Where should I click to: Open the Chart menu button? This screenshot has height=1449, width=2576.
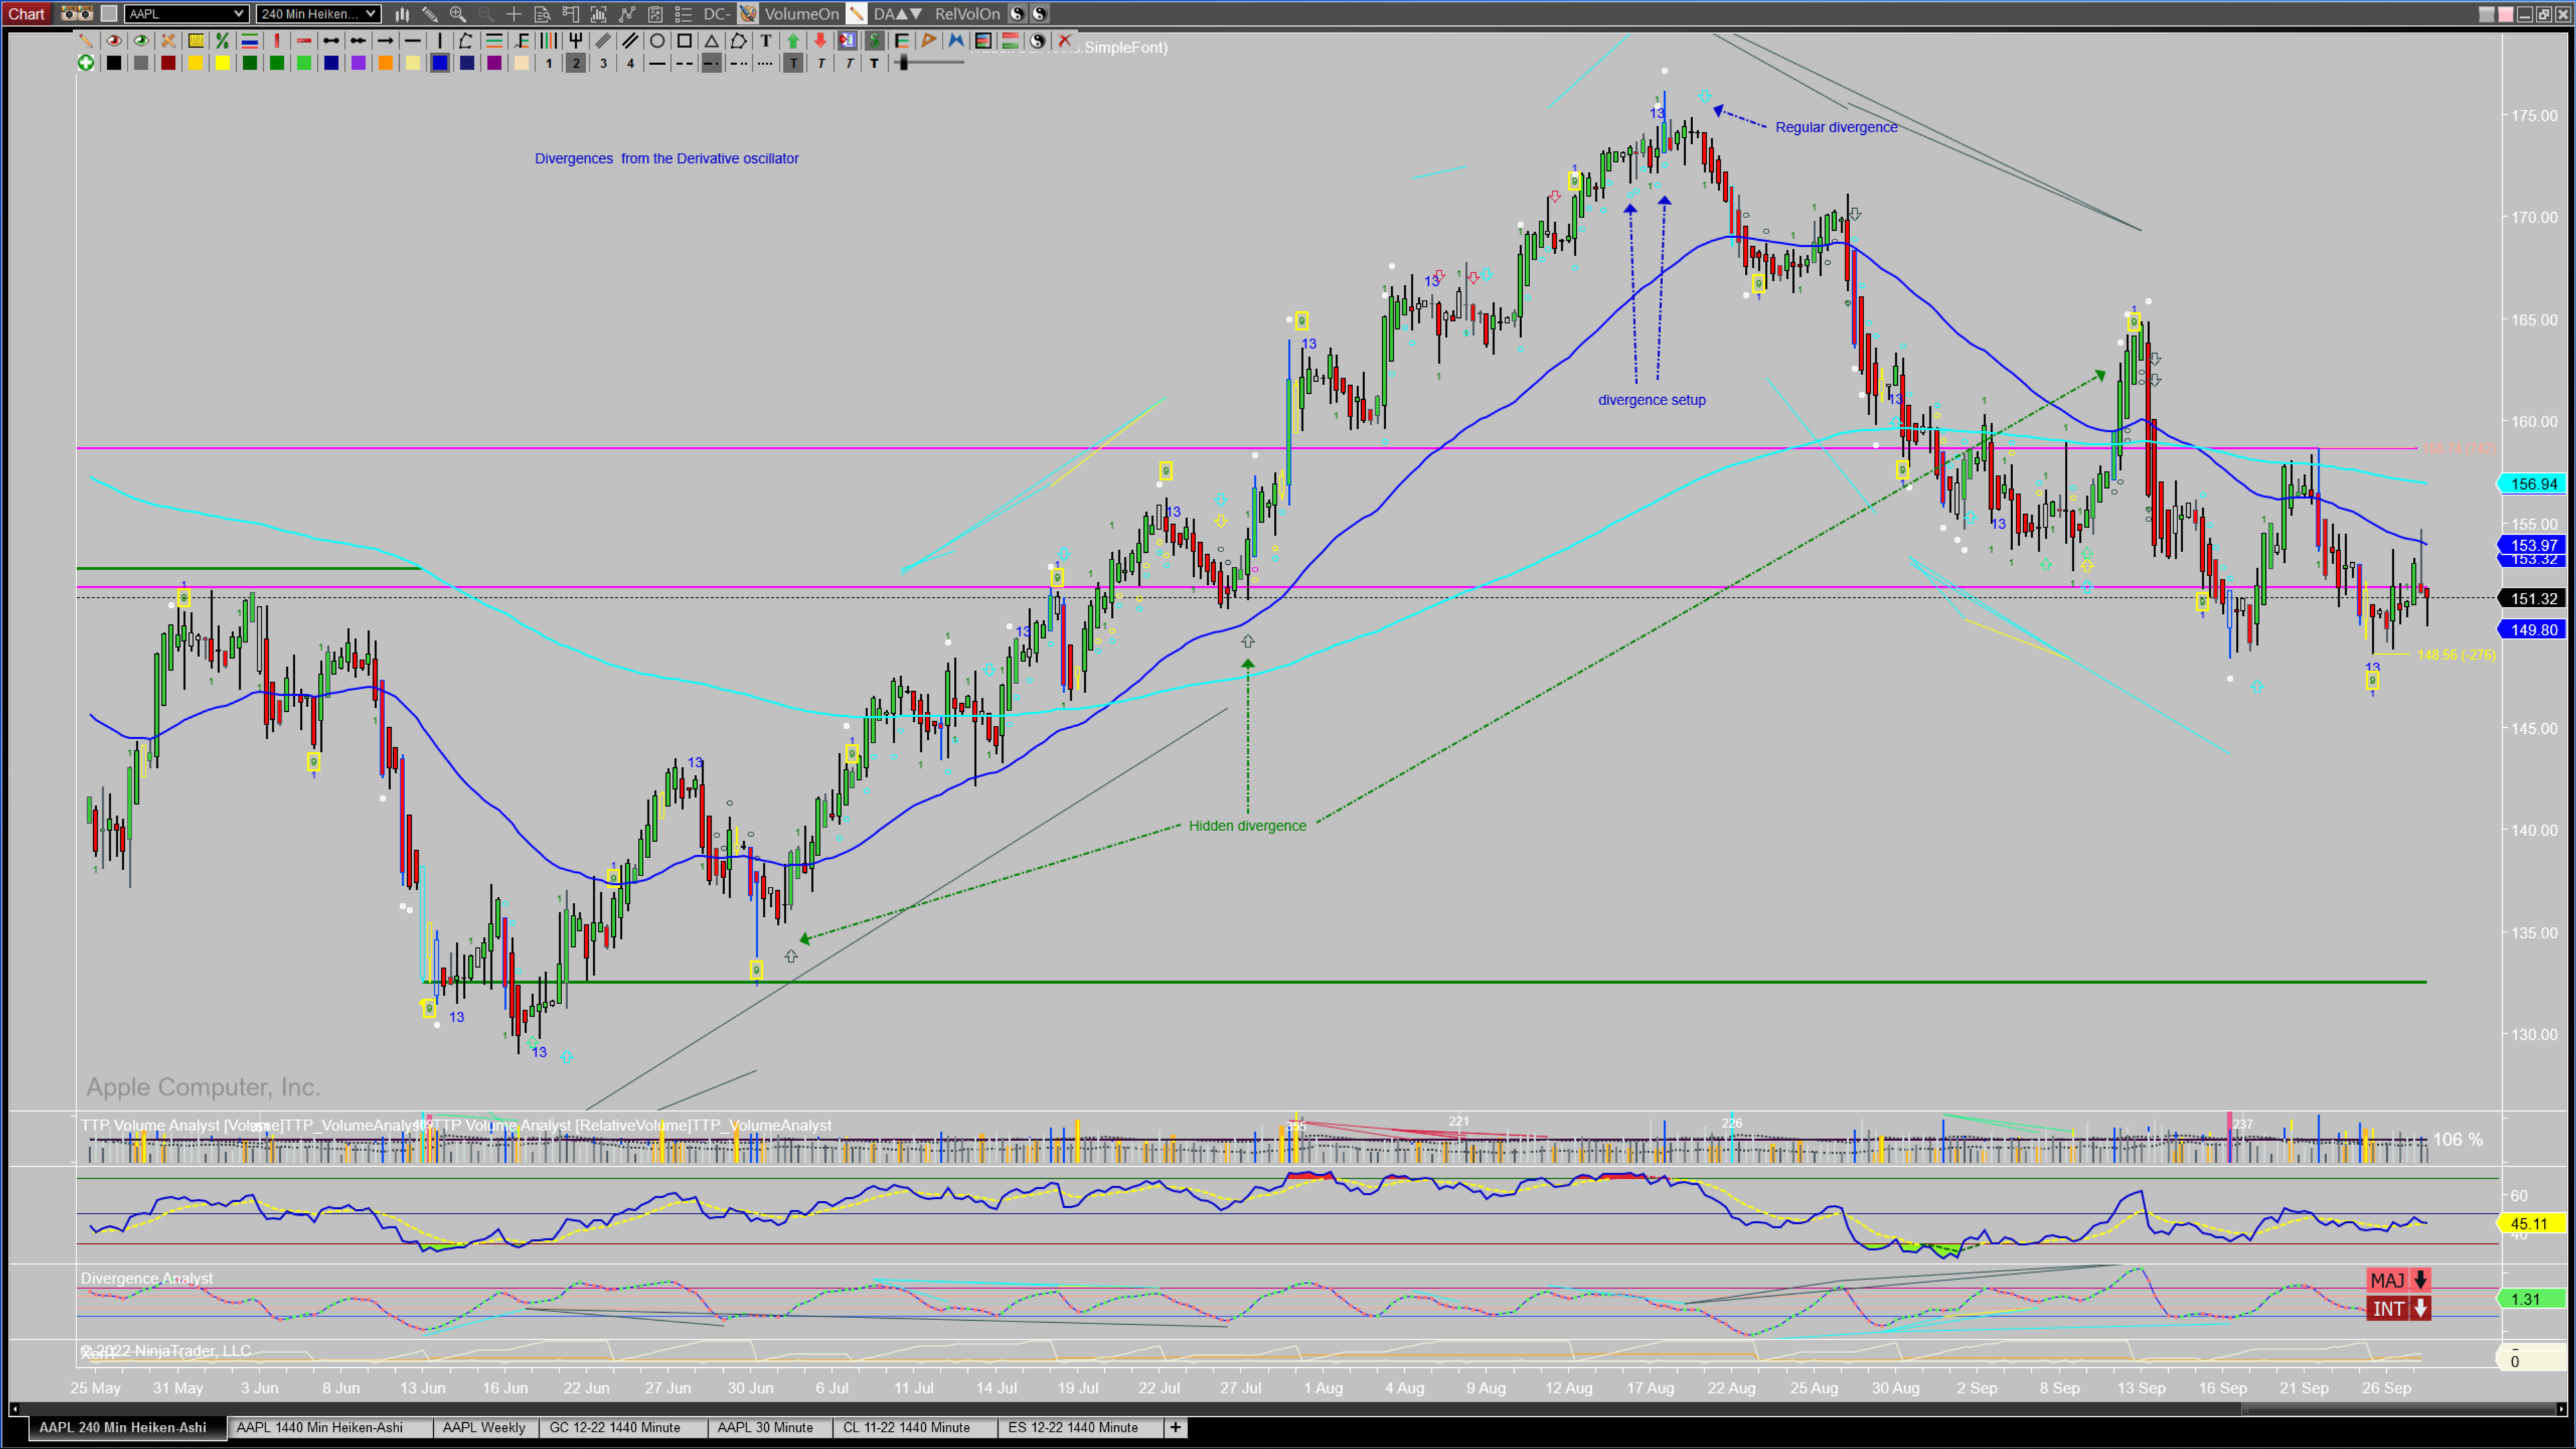click(x=27, y=14)
